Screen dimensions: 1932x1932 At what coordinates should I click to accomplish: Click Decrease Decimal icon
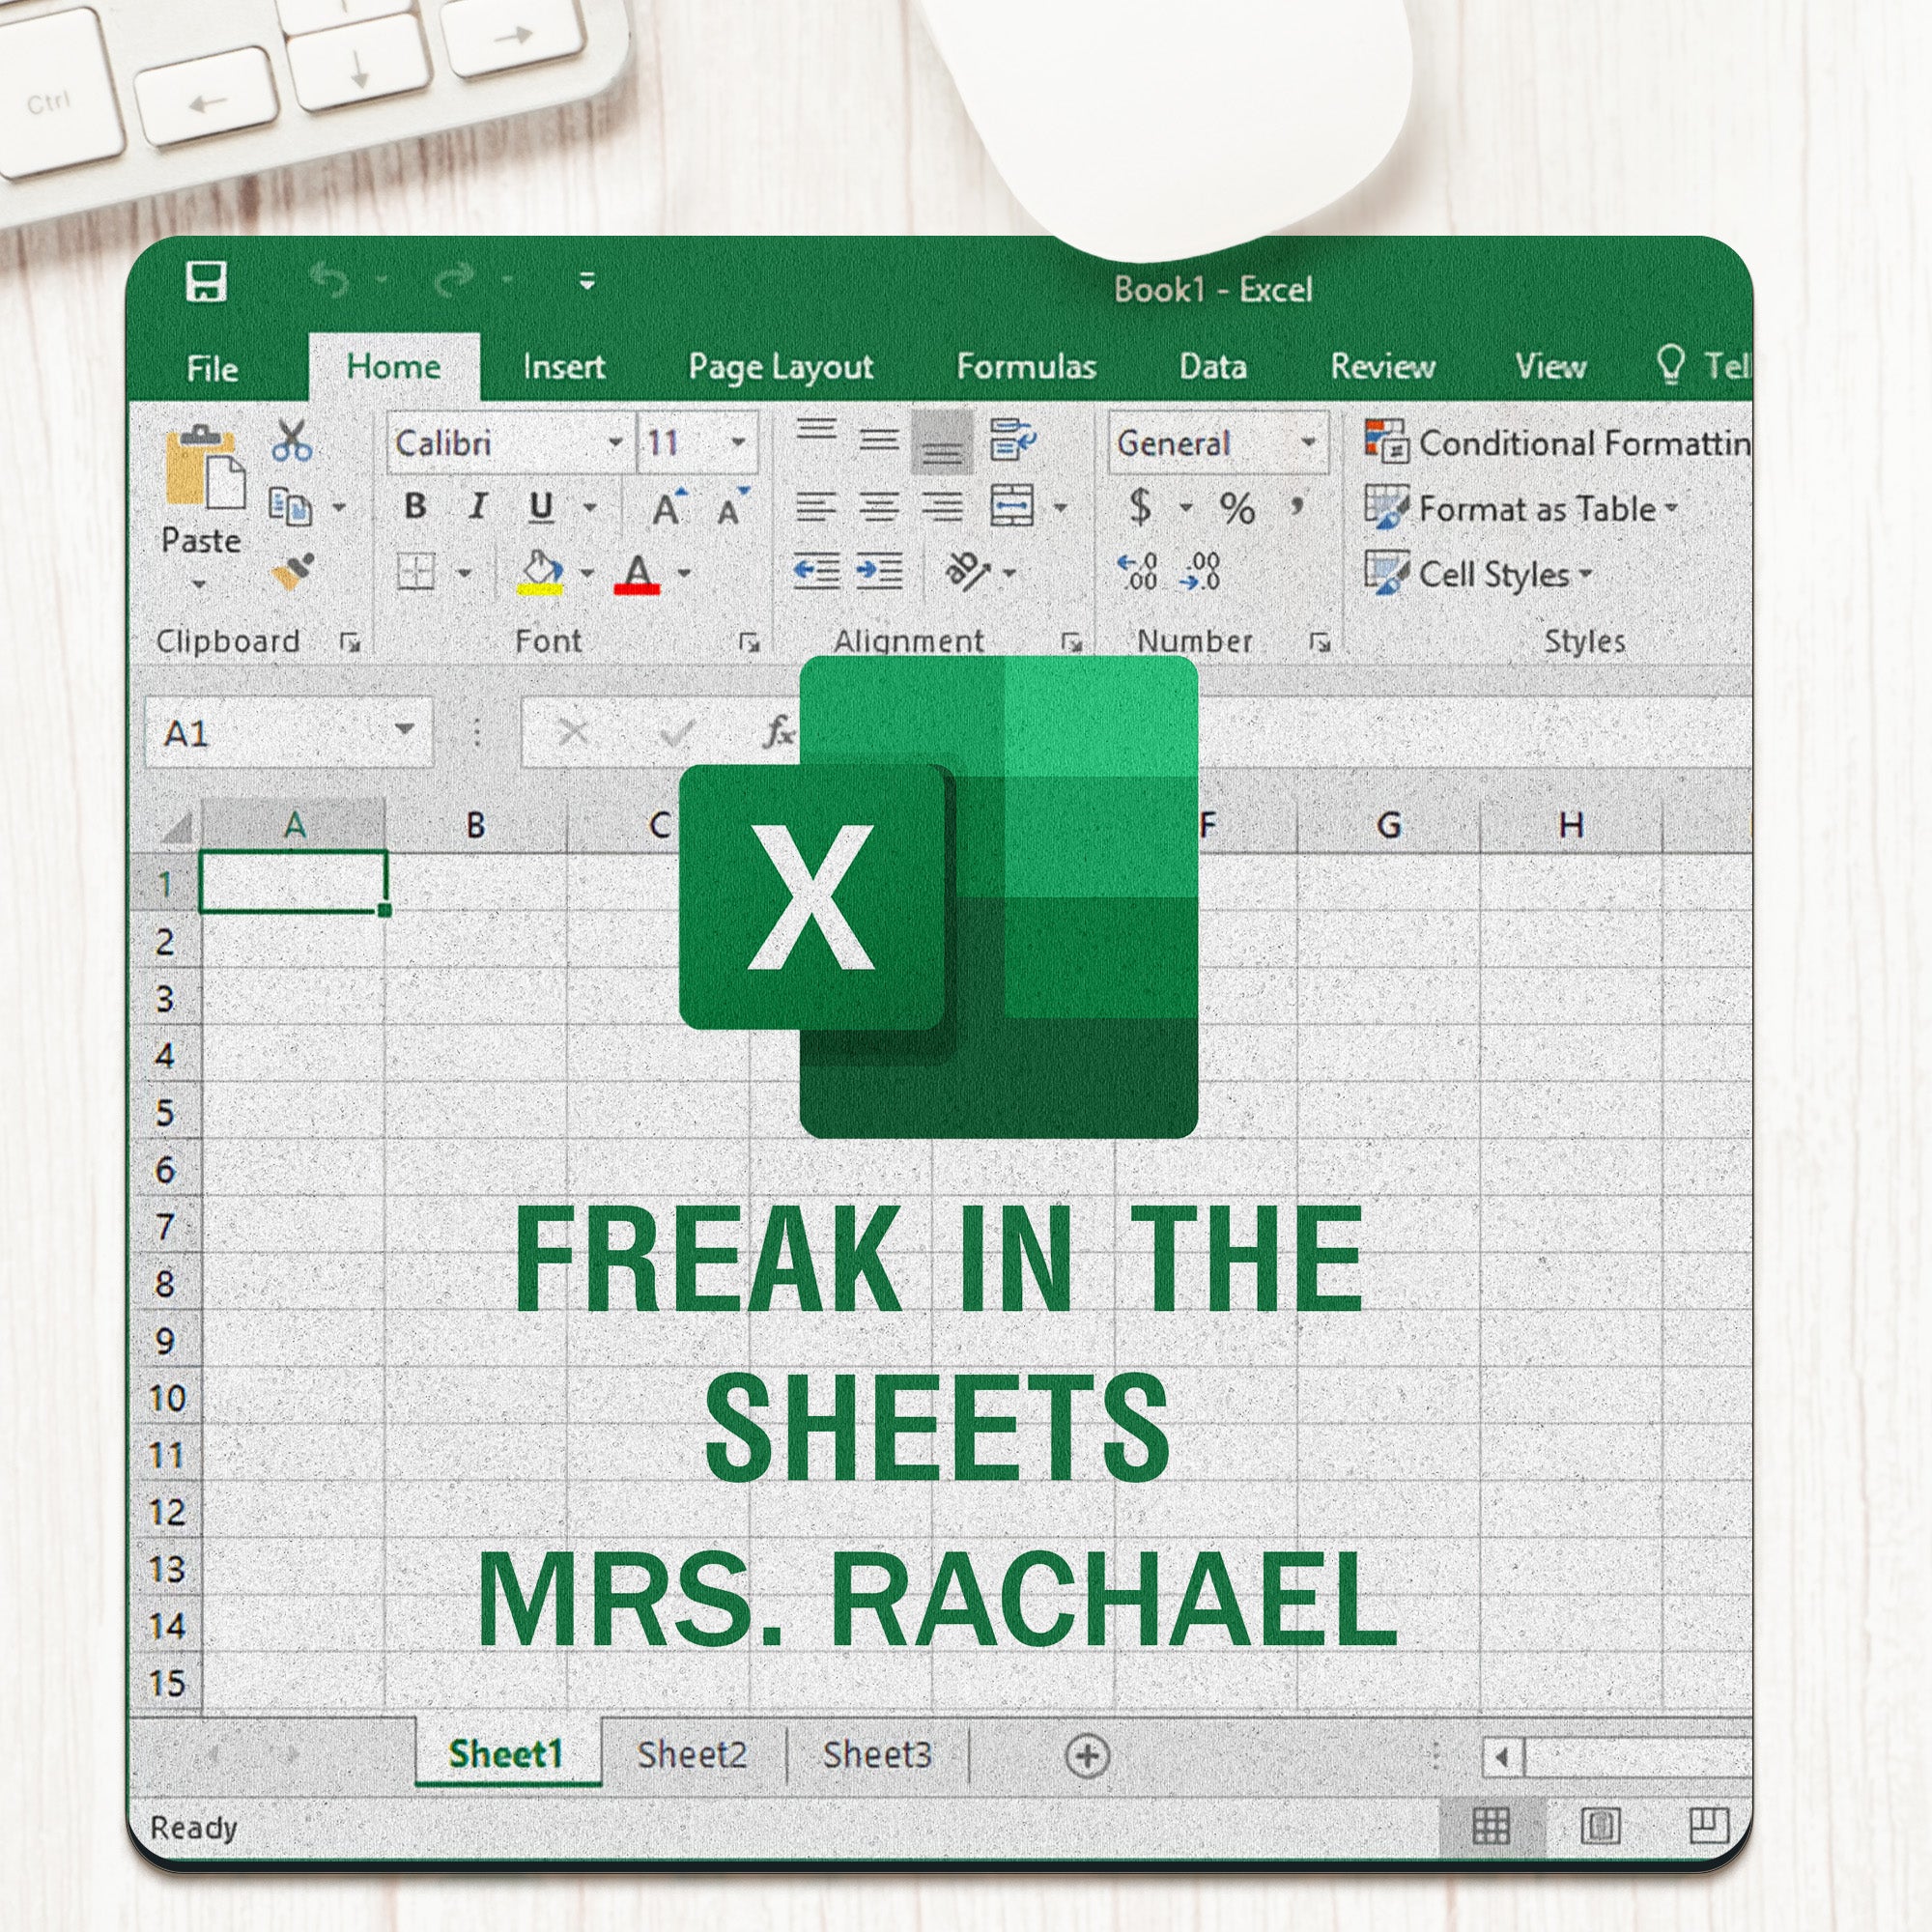1199,573
